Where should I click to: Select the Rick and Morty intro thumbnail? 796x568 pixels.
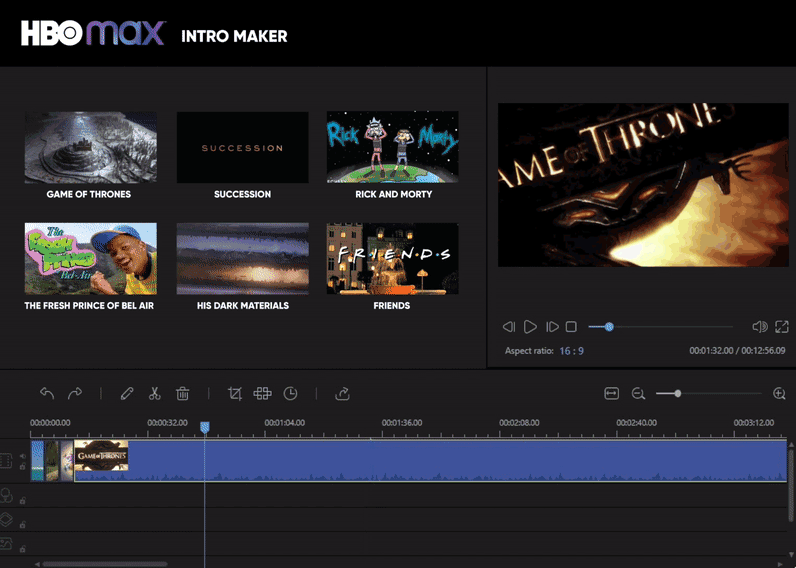(x=392, y=147)
